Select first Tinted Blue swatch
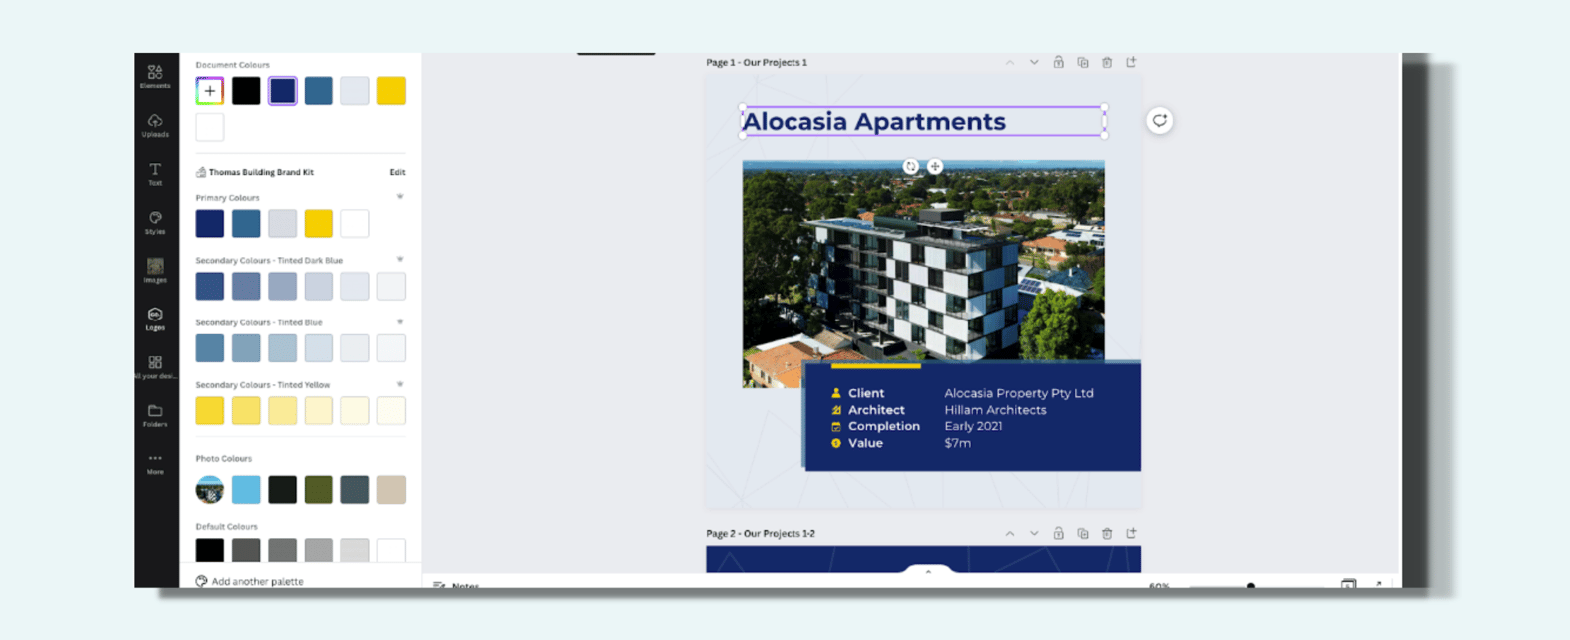This screenshot has width=1570, height=640. [210, 348]
